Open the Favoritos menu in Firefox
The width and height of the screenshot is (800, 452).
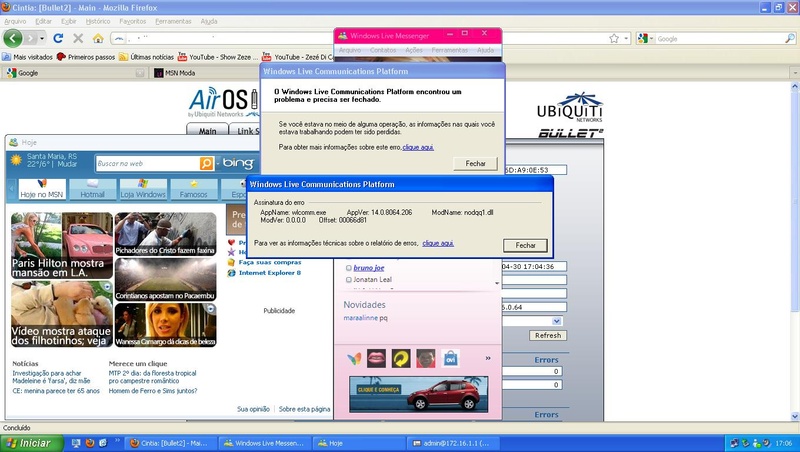point(133,21)
